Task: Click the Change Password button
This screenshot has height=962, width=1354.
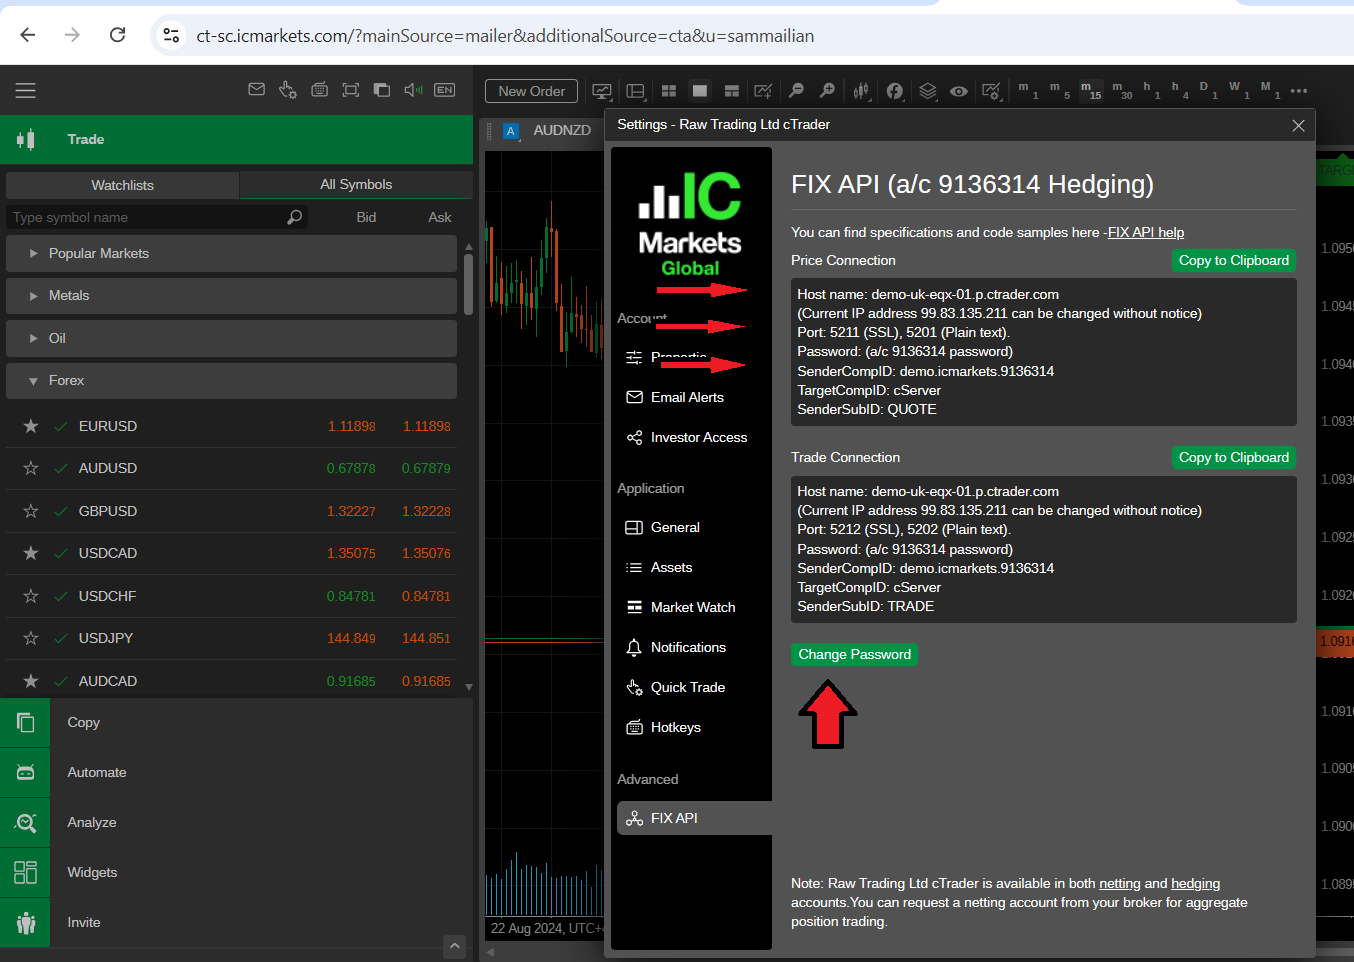Action: pyautogui.click(x=854, y=654)
